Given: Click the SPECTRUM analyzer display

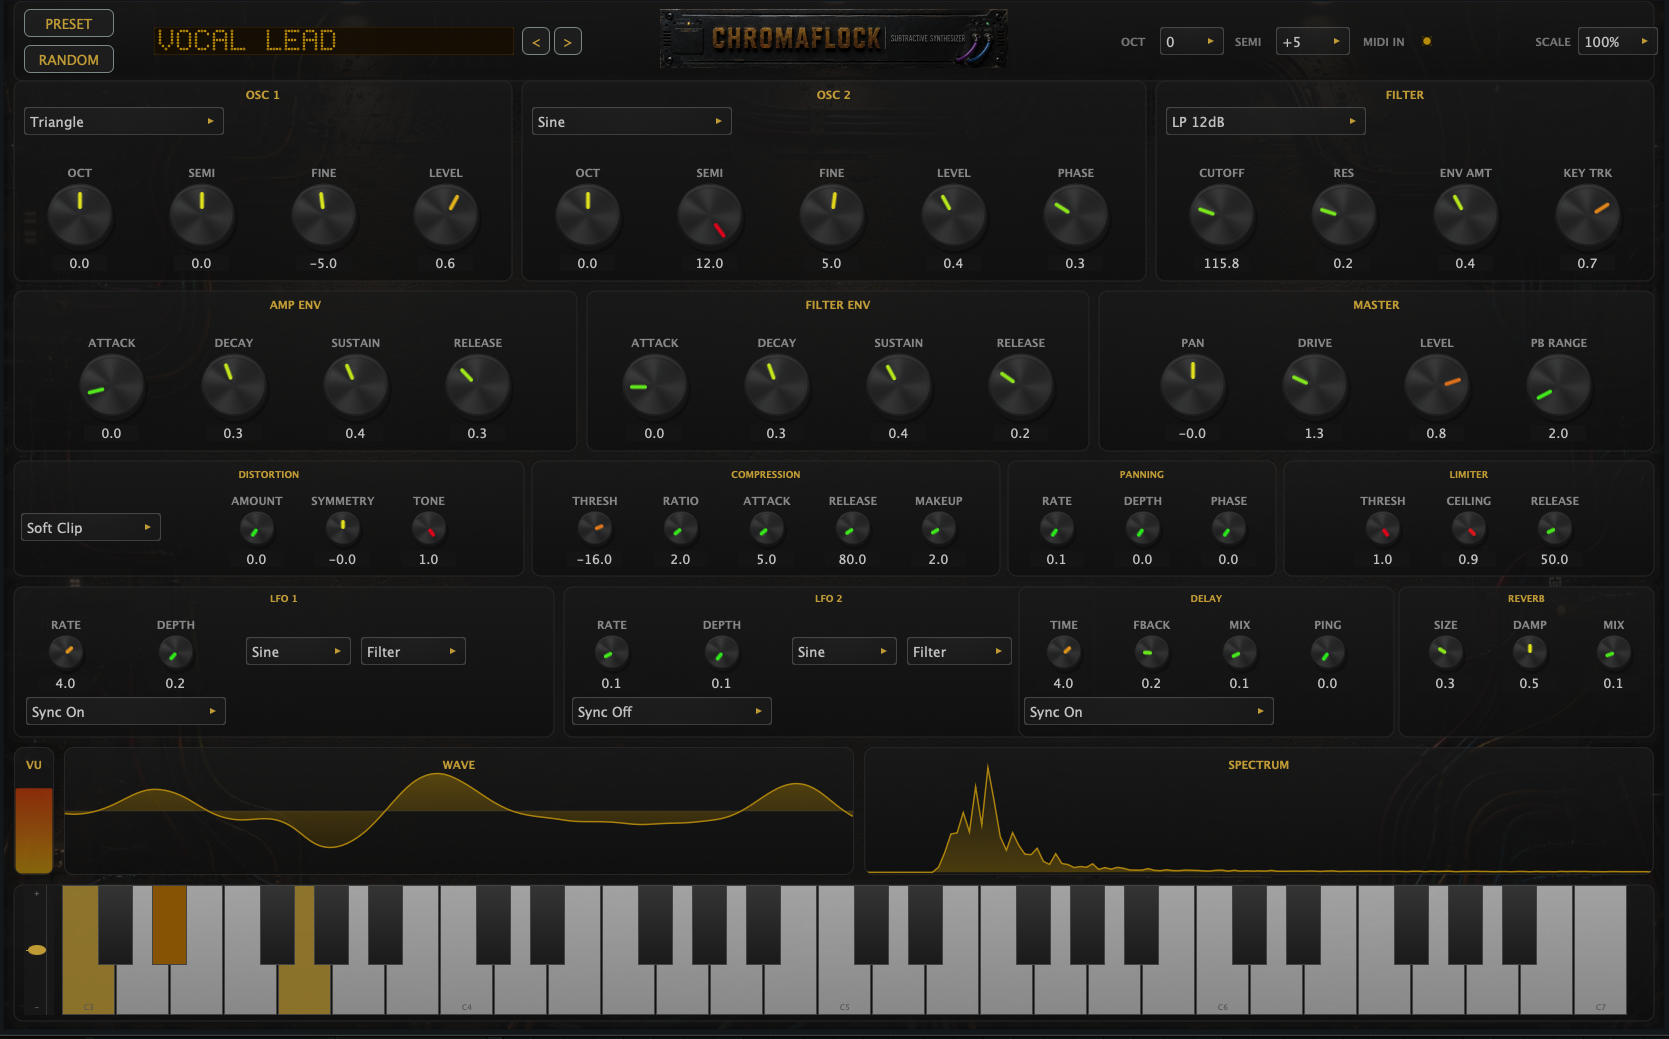Looking at the screenshot, I should click(1259, 811).
